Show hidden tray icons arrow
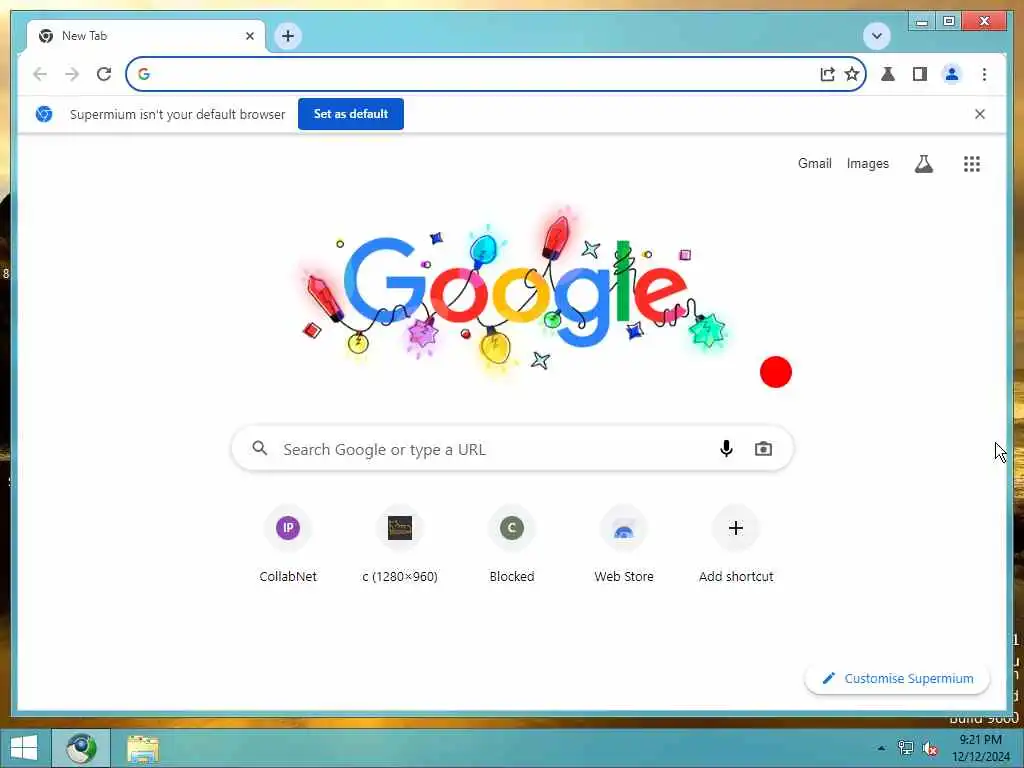The height and width of the screenshot is (768, 1024). (x=881, y=748)
